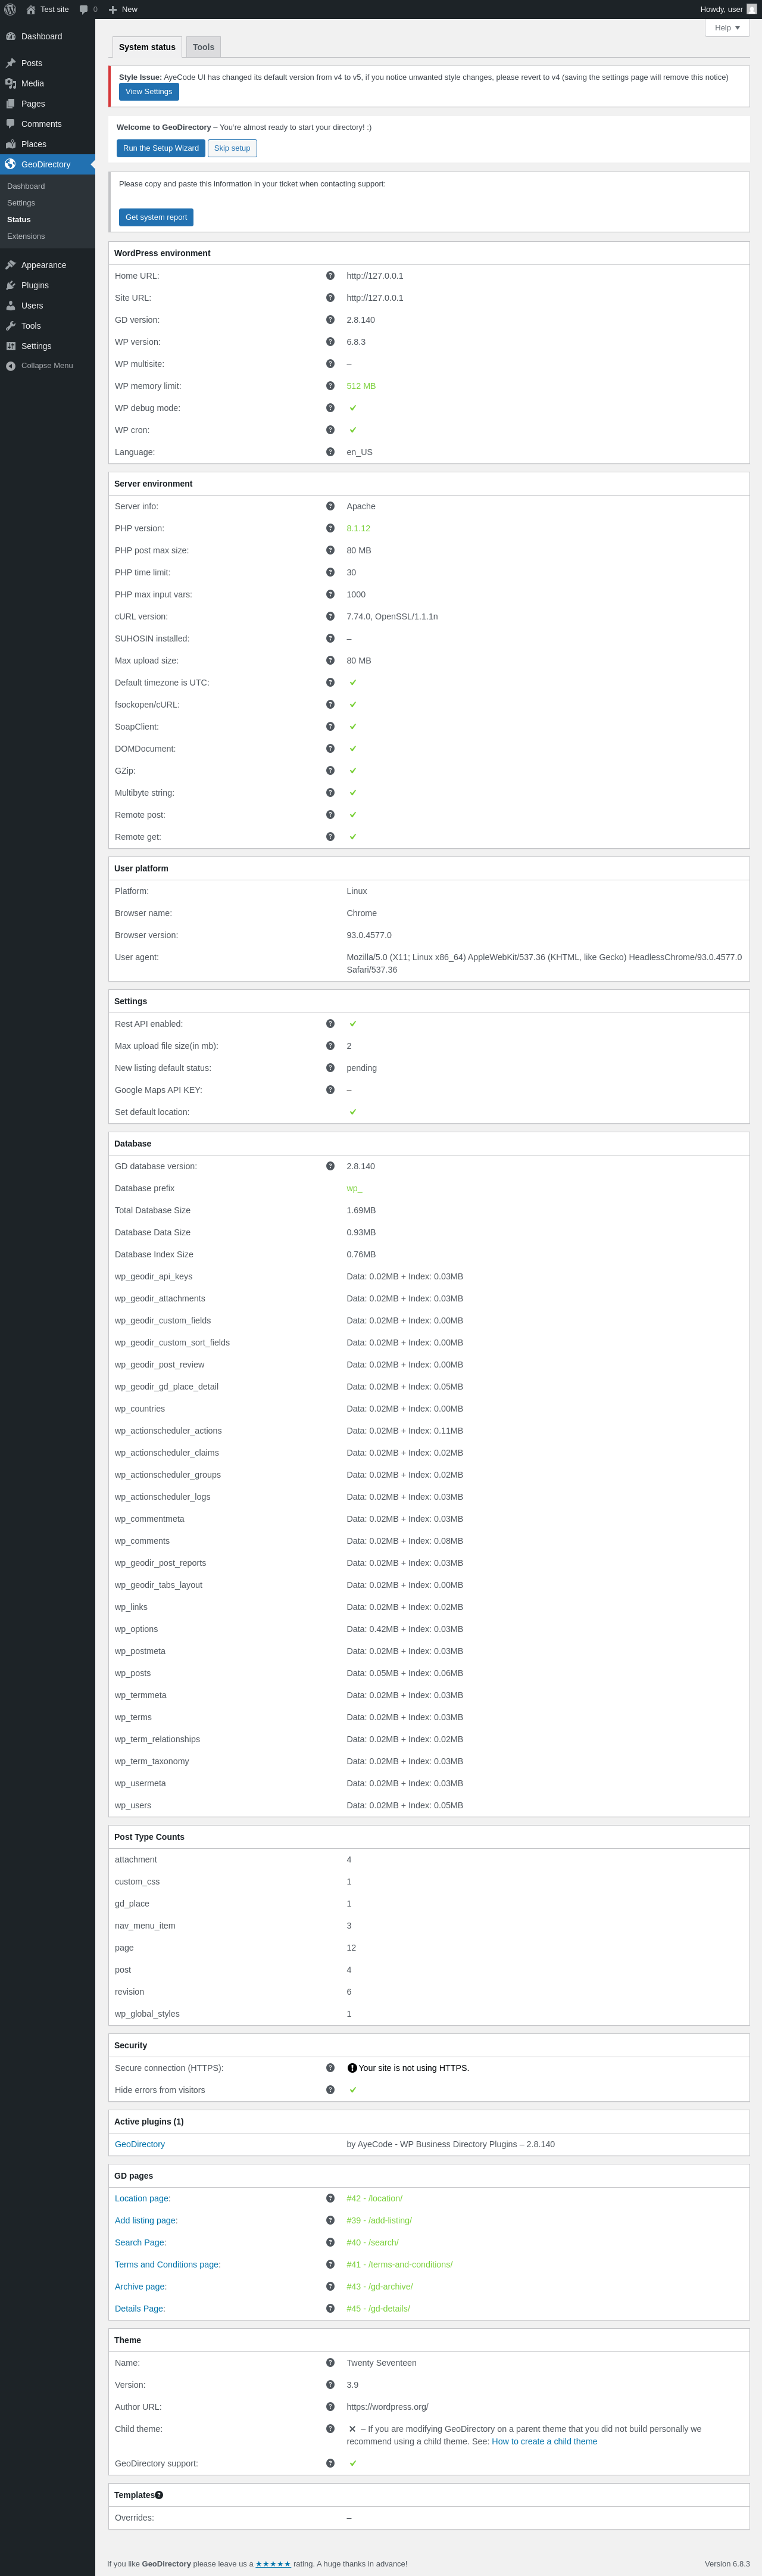The height and width of the screenshot is (2576, 762).
Task: Open GeoDirectory Extensions submenu item
Action: 26,236
